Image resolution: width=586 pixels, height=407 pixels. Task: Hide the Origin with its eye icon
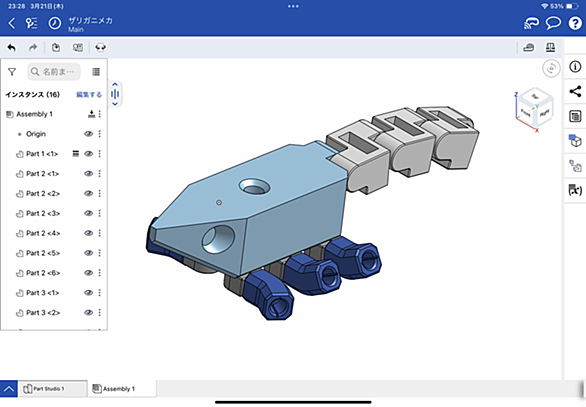click(x=89, y=134)
